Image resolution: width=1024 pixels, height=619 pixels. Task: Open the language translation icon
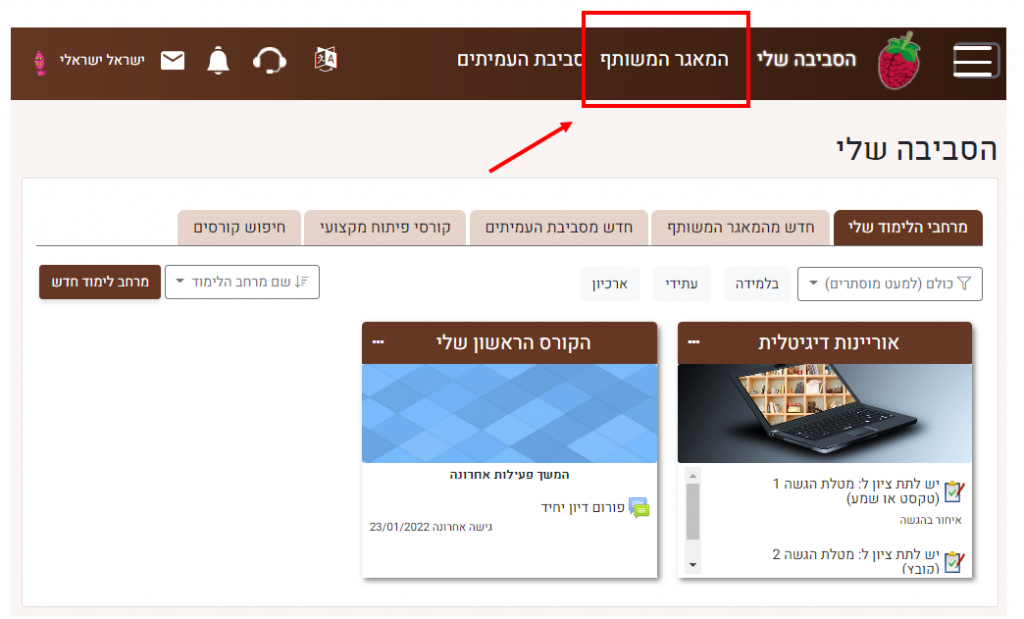click(326, 60)
